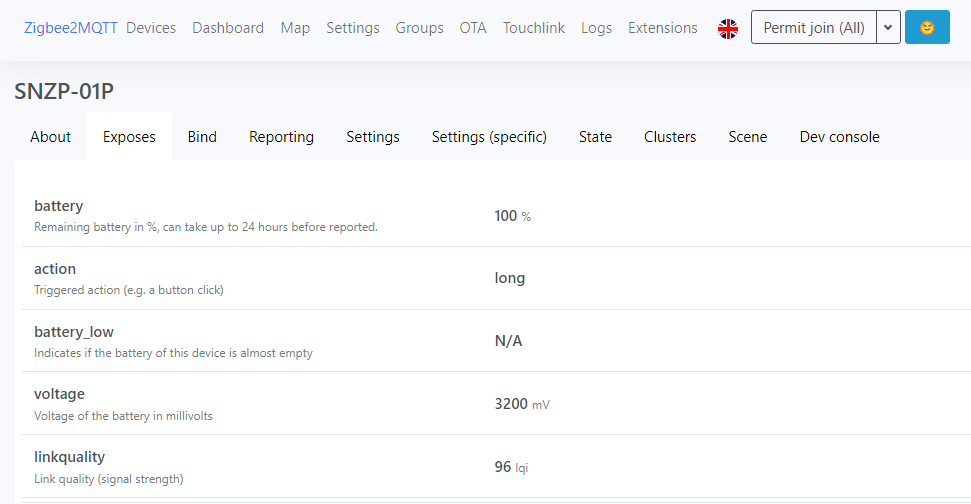Screen dimensions: 971x504
Task: Switch to the About tab
Action: point(51,137)
